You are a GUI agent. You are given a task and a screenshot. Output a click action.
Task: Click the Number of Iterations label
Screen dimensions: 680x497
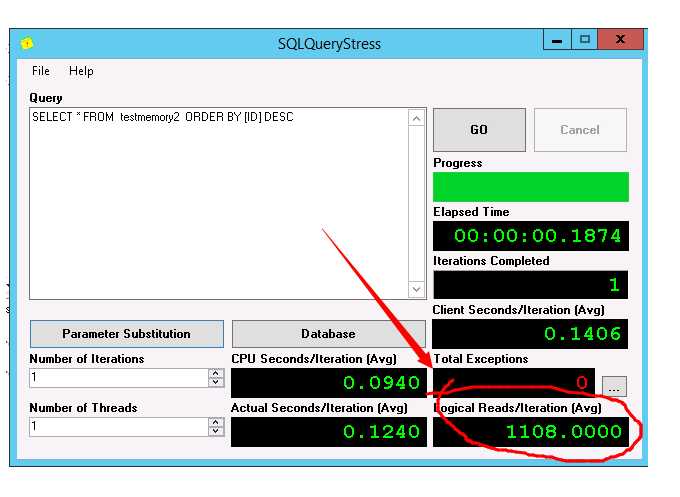click(87, 359)
